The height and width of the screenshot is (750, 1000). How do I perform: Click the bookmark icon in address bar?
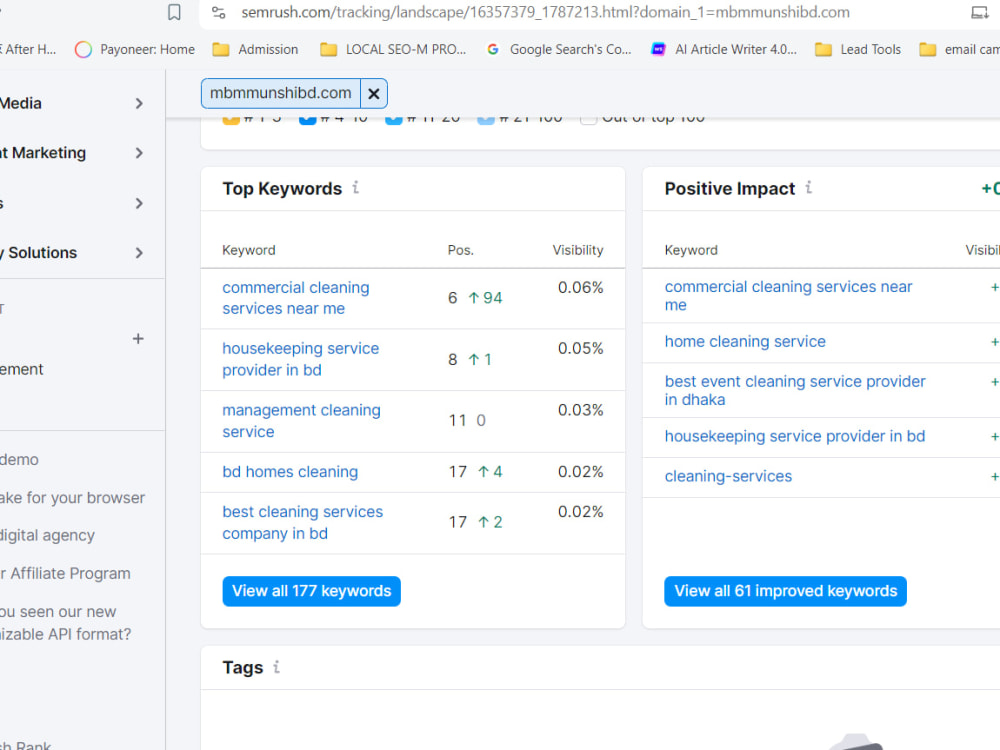(174, 12)
